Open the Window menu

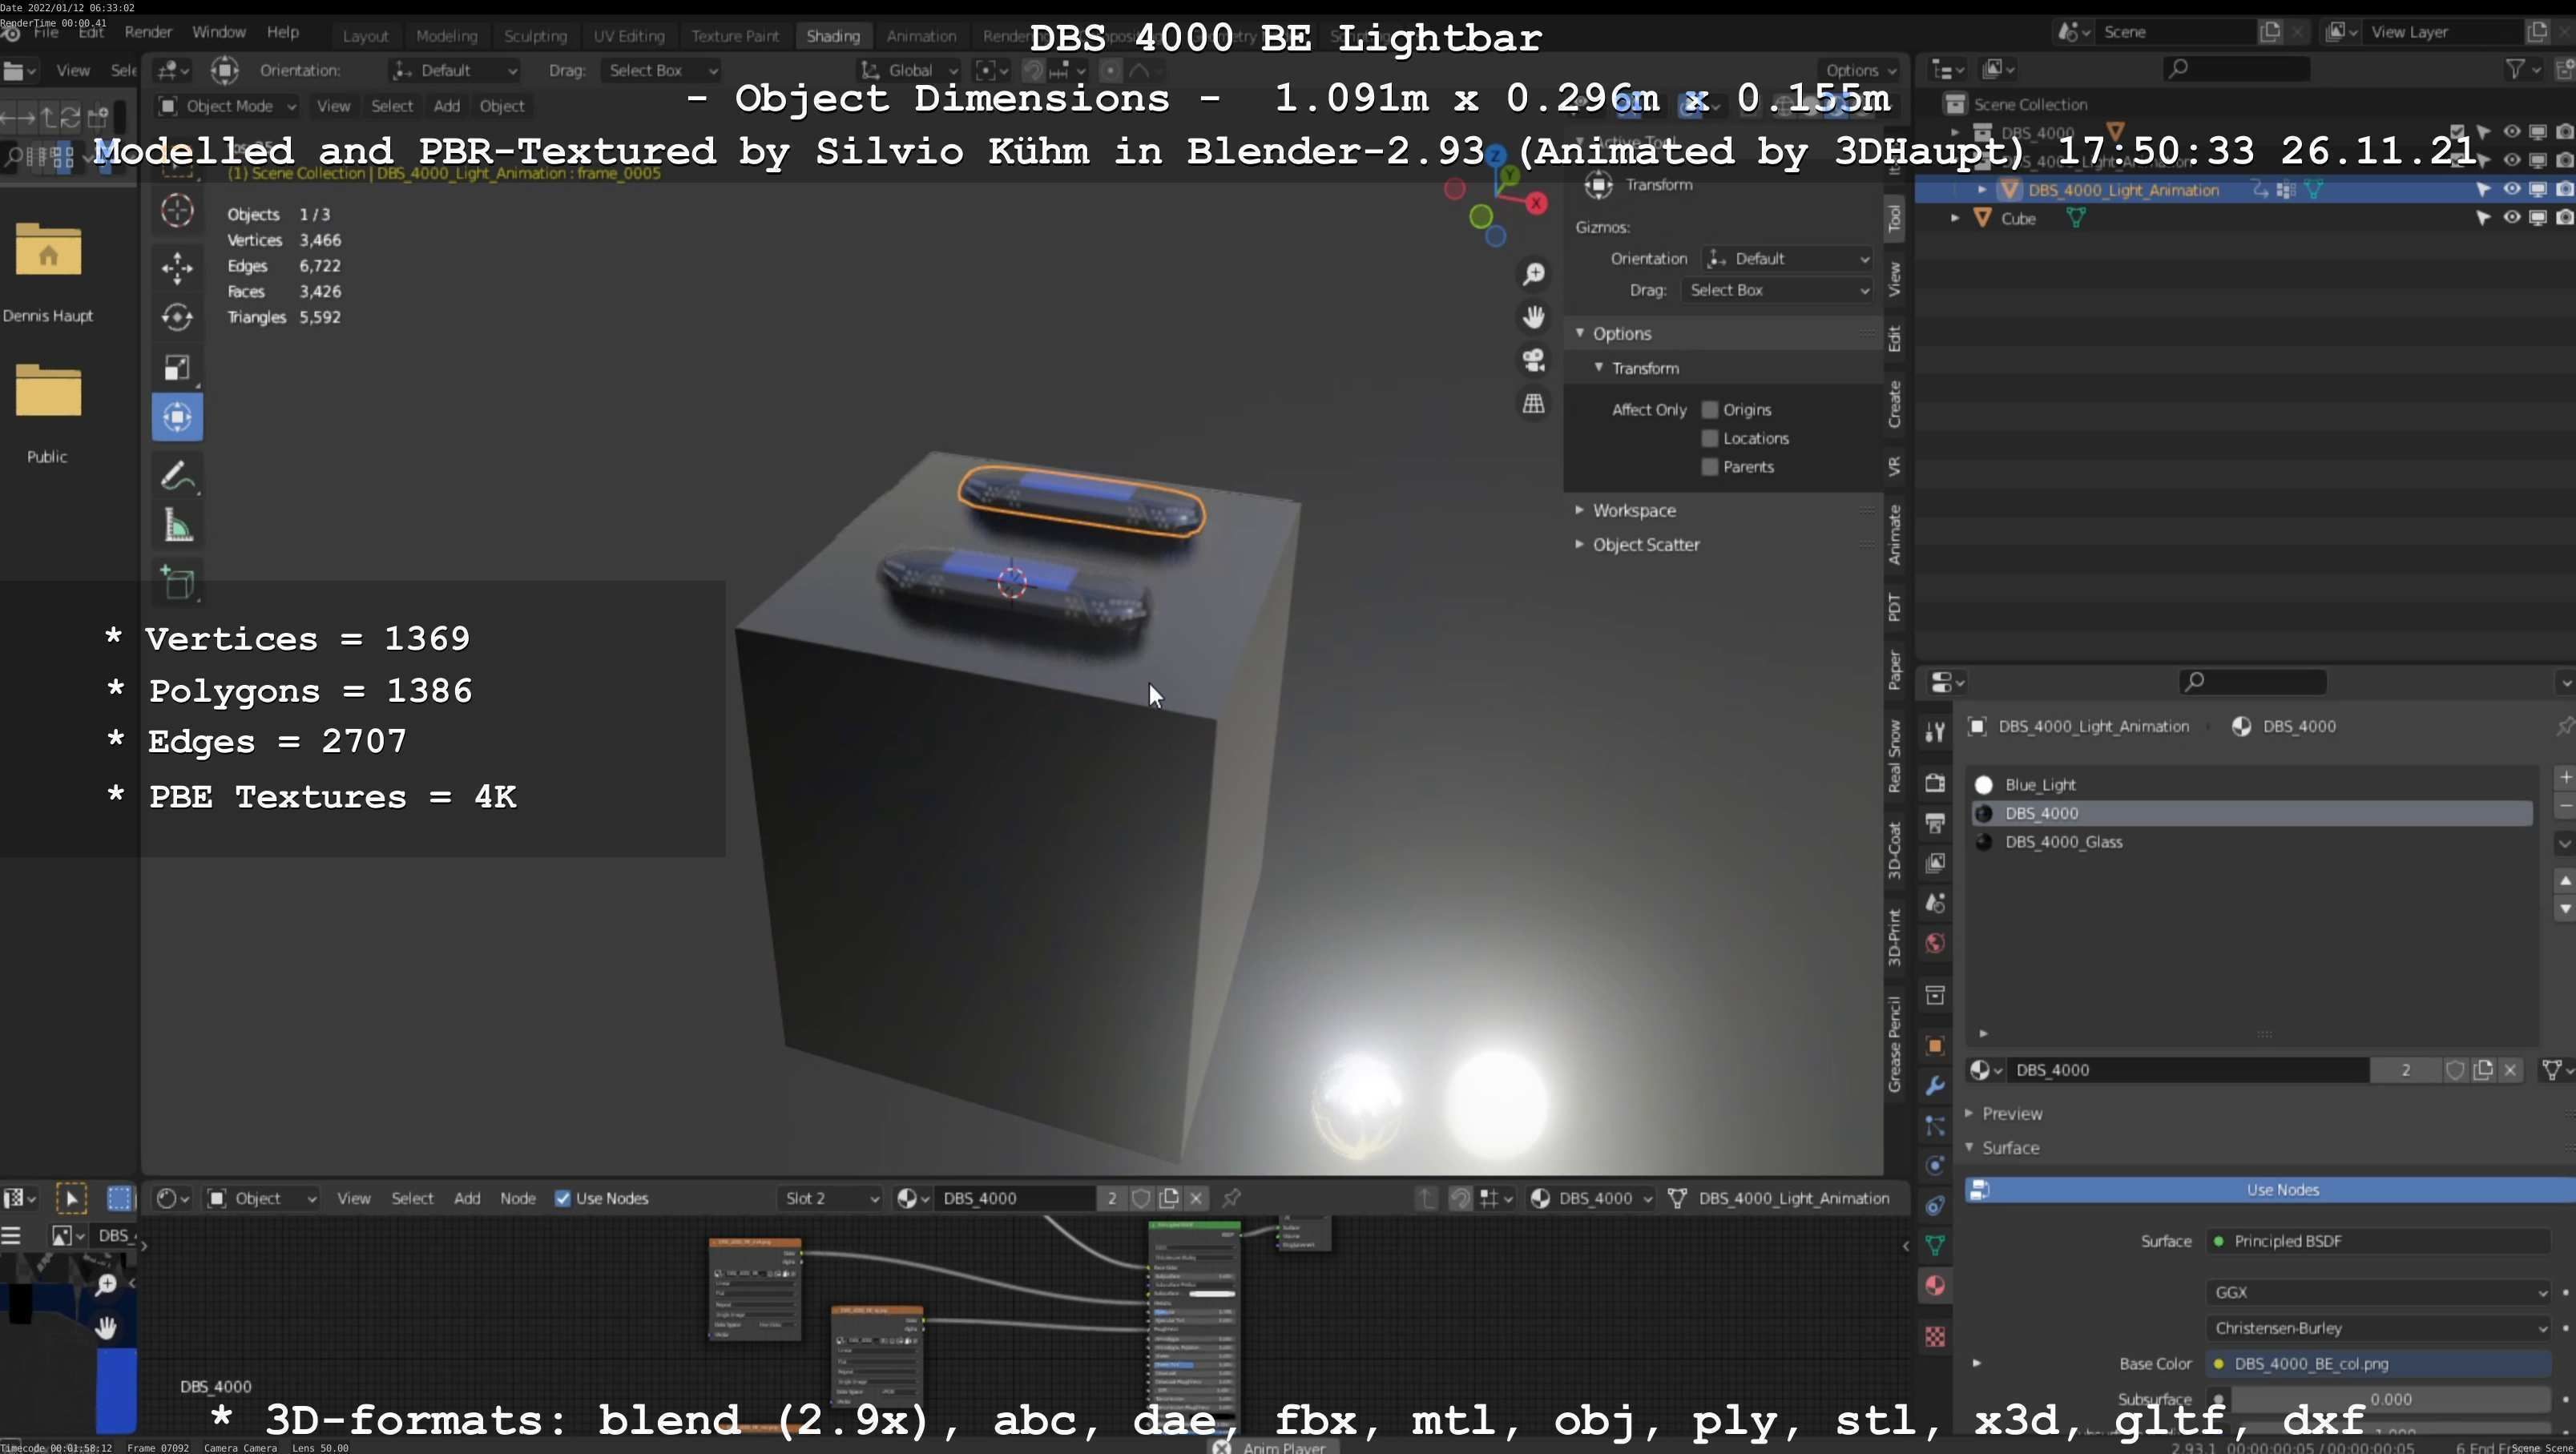218,32
